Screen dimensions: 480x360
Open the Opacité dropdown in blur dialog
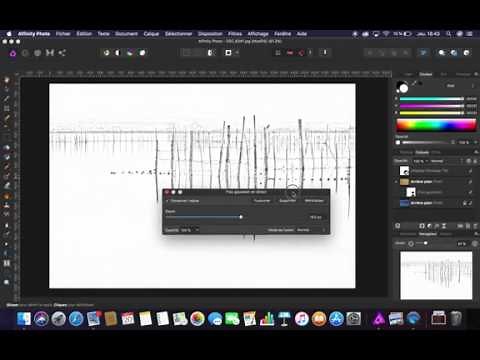[190, 230]
